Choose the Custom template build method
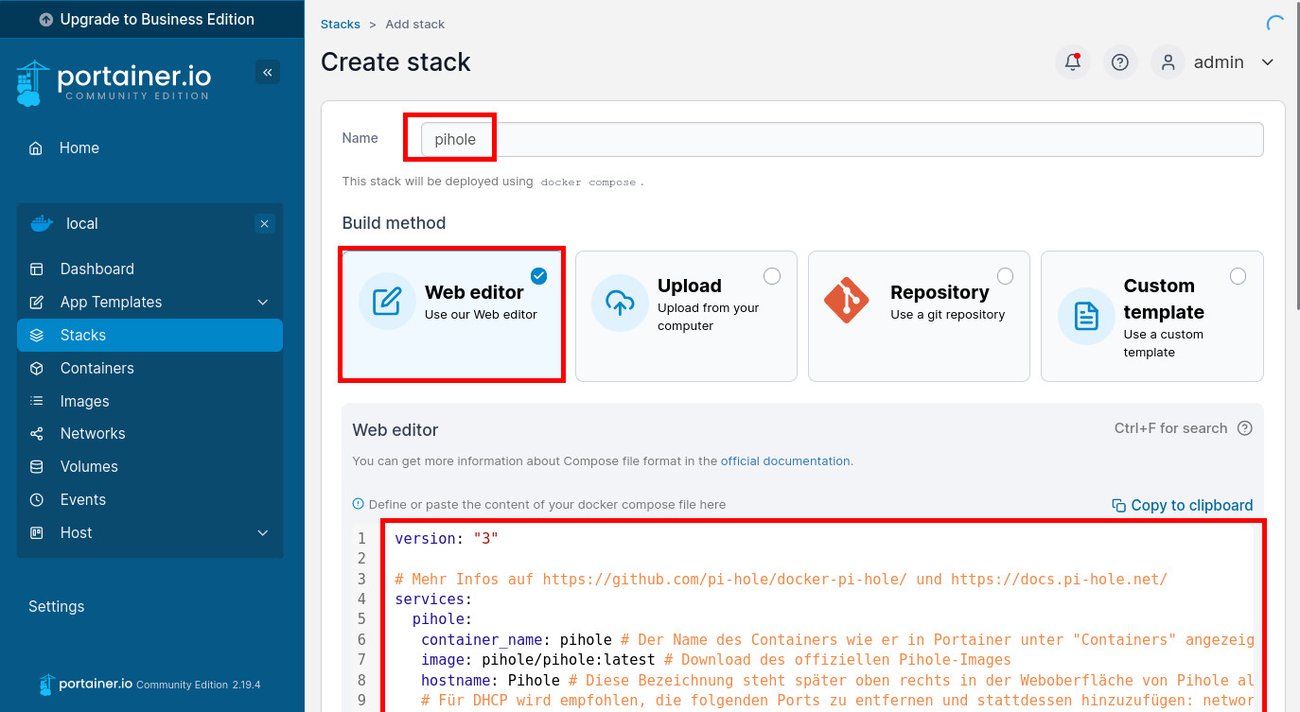Viewport: 1300px width, 712px height. [x=1151, y=315]
